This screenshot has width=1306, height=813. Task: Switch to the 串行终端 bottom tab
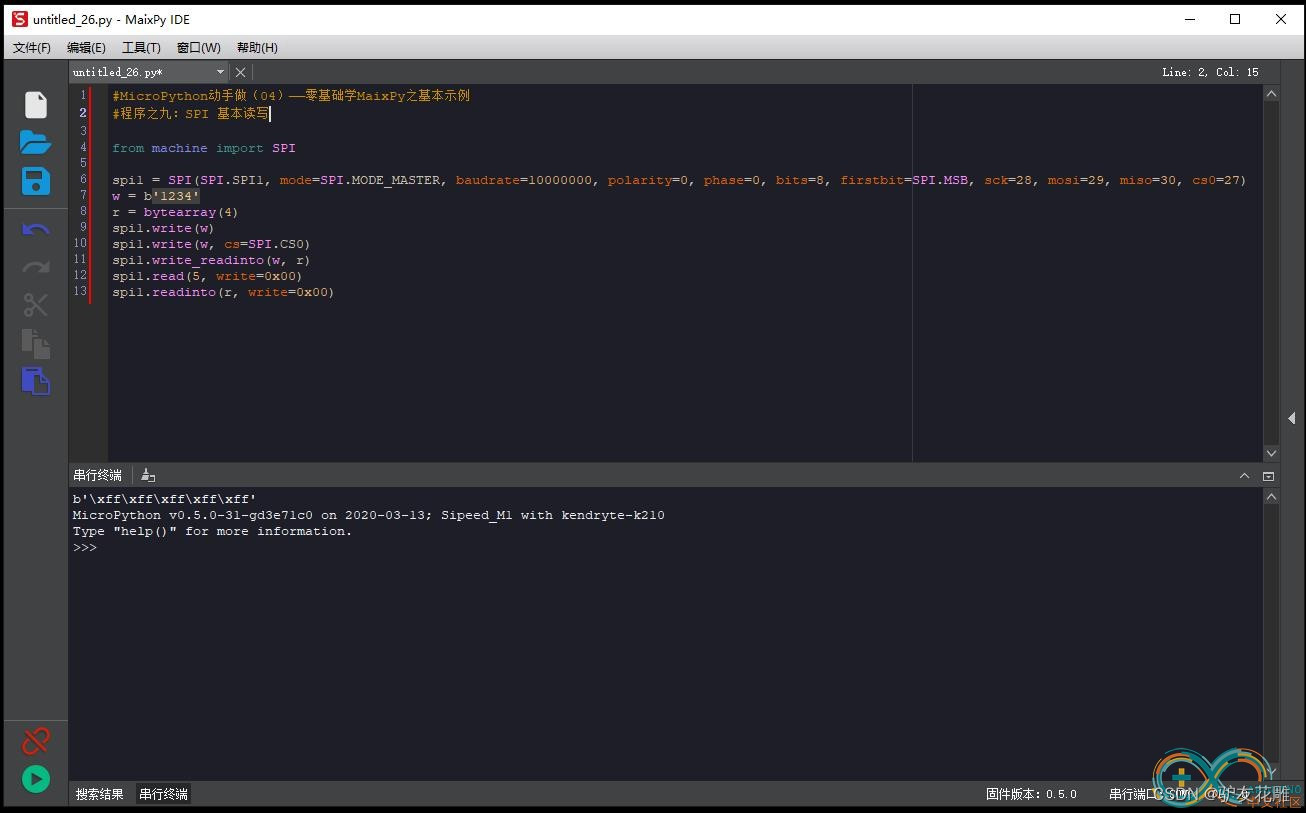pos(163,794)
